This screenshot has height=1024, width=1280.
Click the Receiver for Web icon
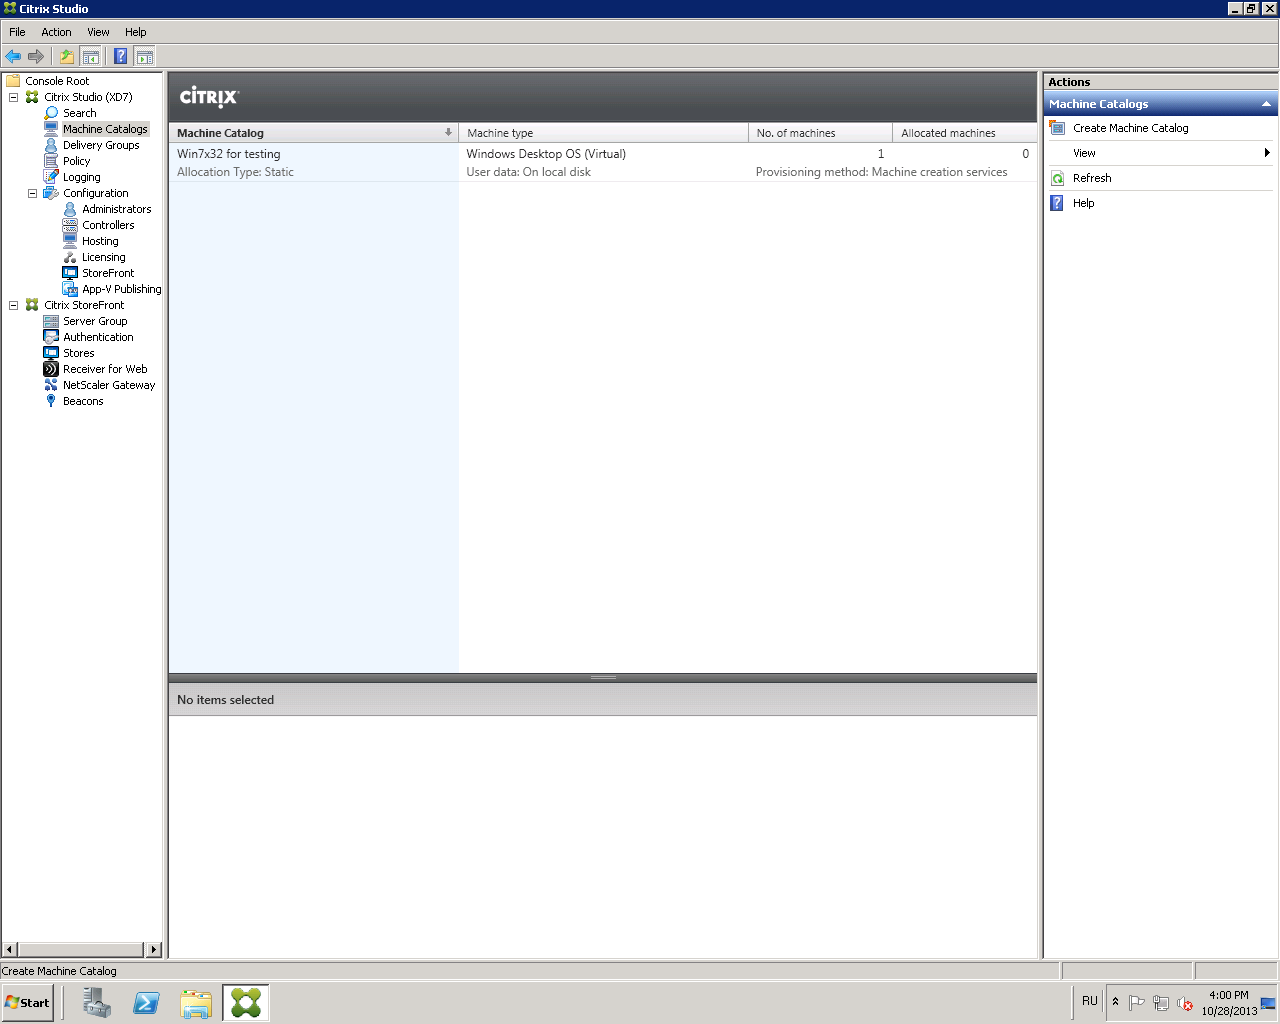(51, 369)
